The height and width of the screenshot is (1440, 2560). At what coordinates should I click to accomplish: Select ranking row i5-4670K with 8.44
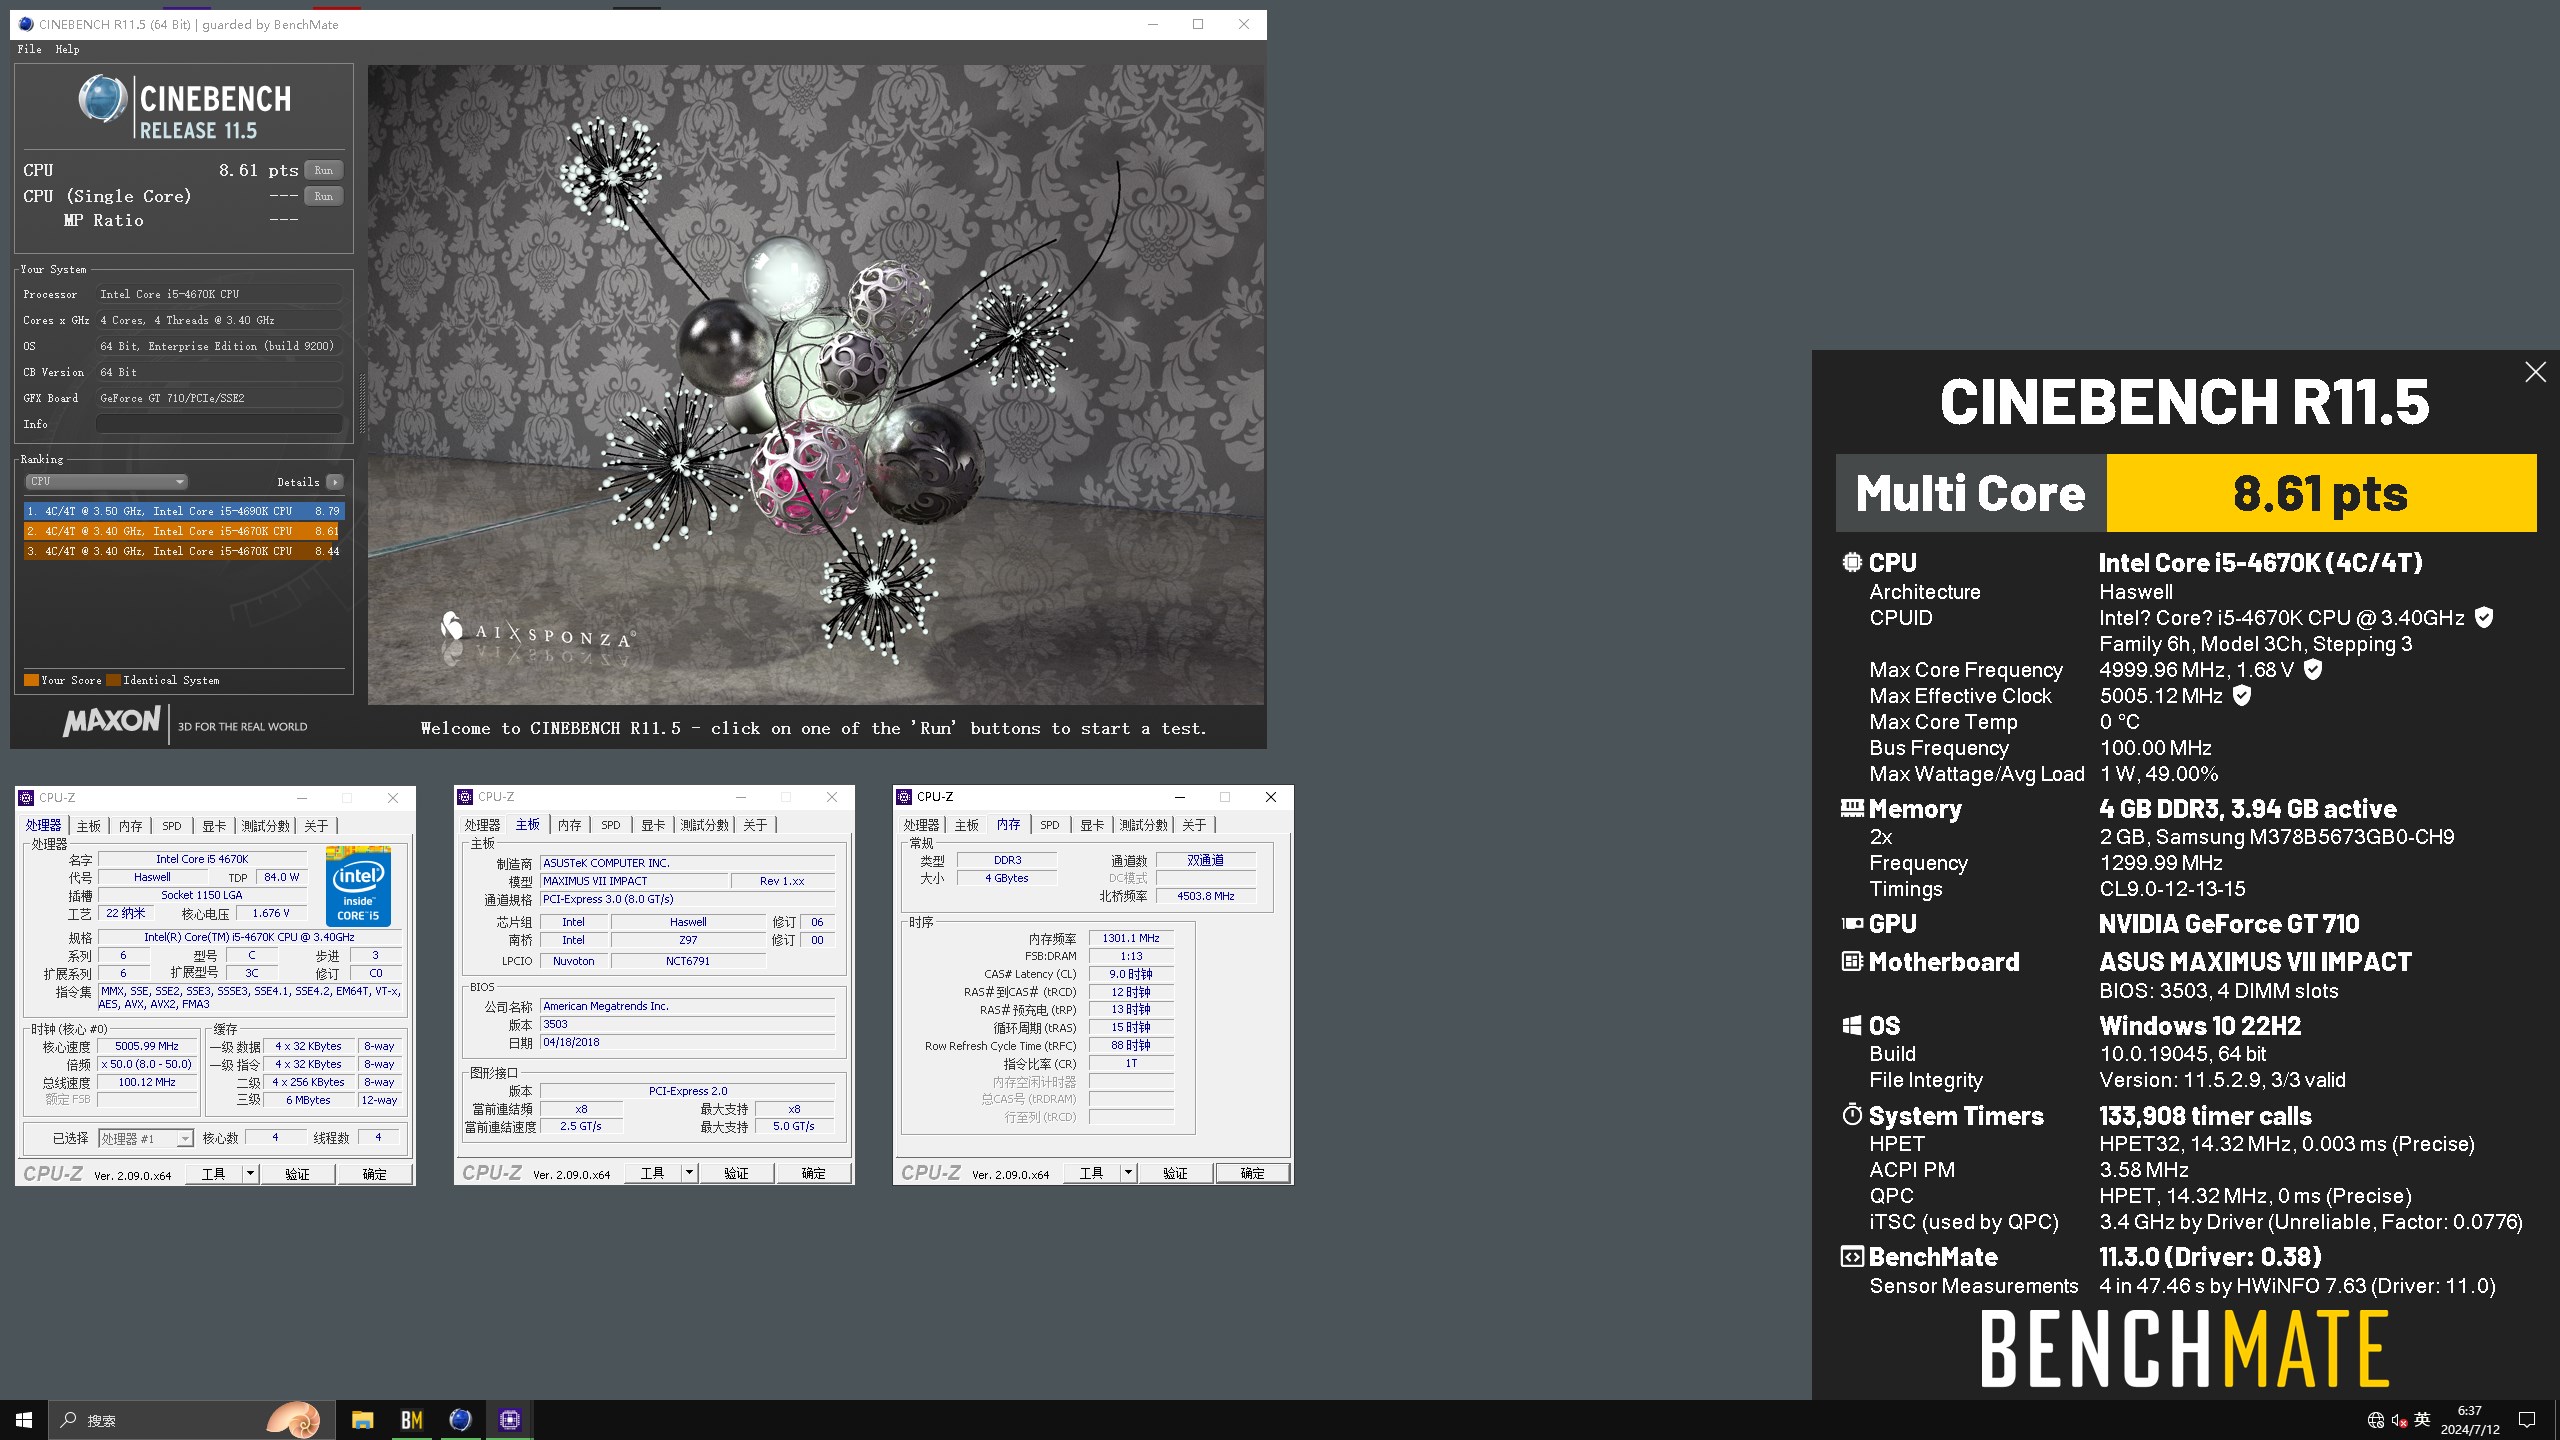click(183, 551)
